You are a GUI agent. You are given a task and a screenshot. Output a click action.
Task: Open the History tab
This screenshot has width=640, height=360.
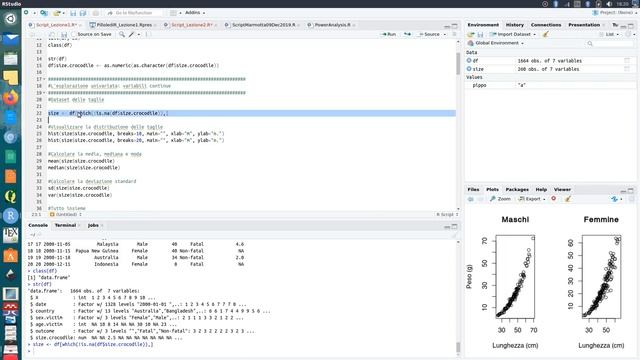[515, 25]
